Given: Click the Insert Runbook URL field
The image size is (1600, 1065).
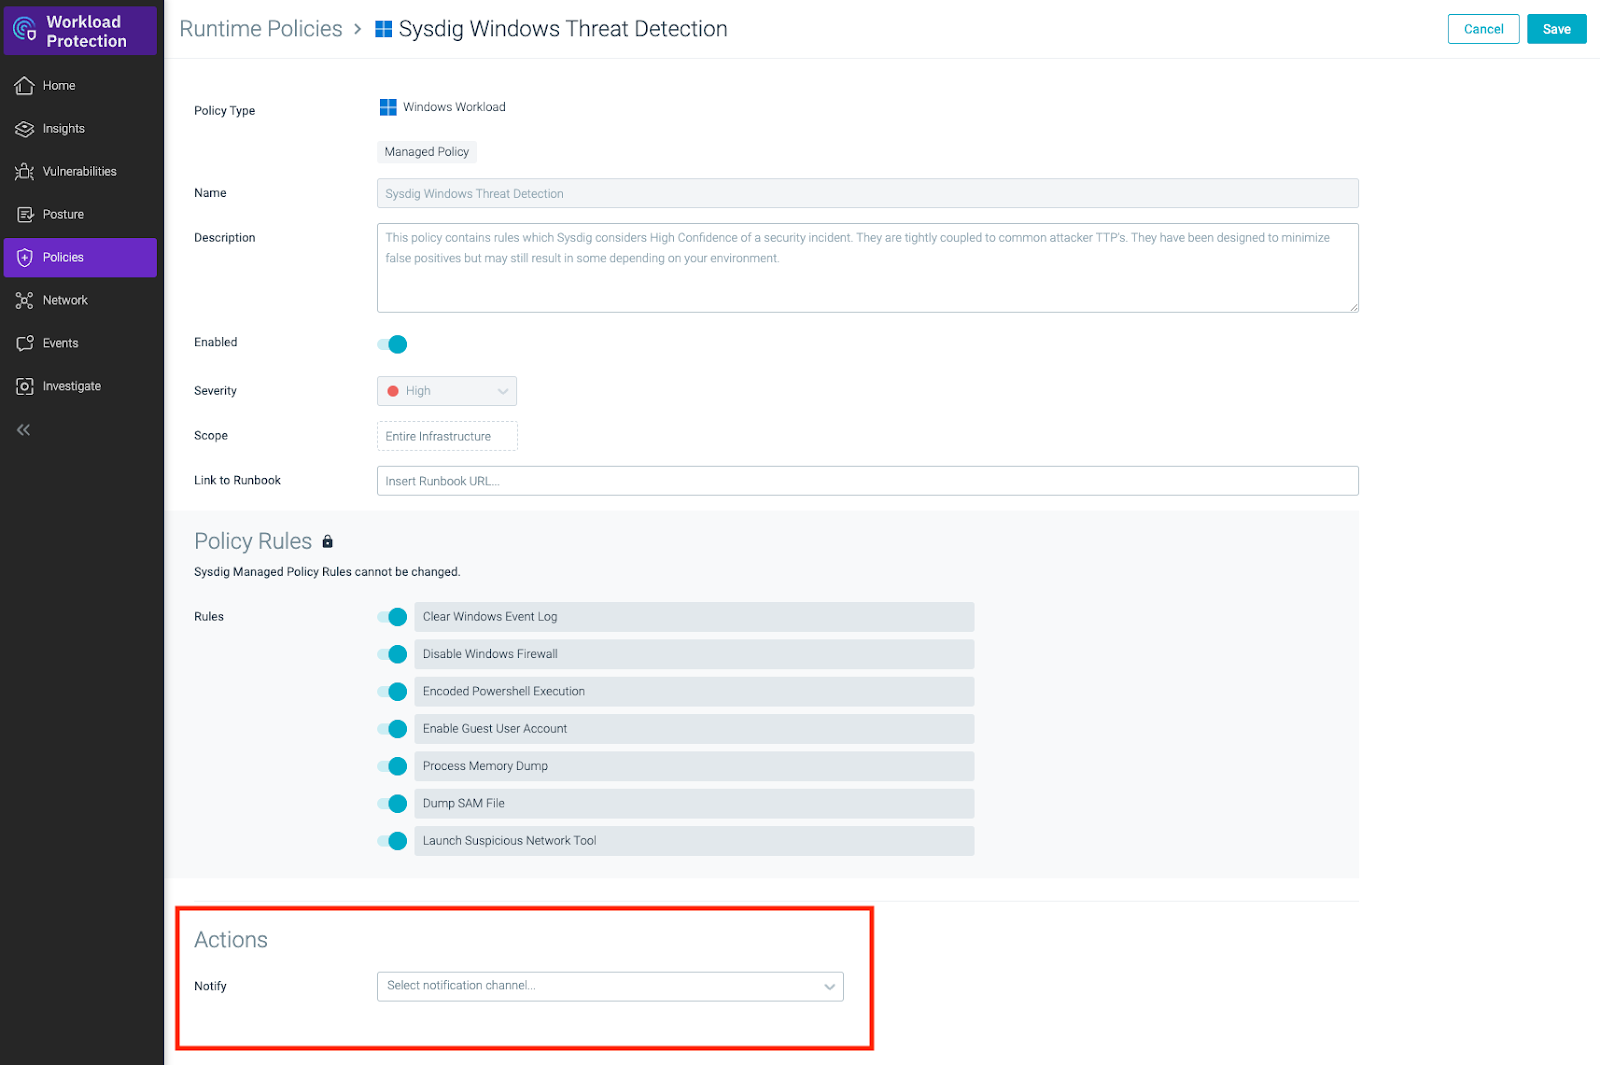Looking at the screenshot, I should (867, 481).
